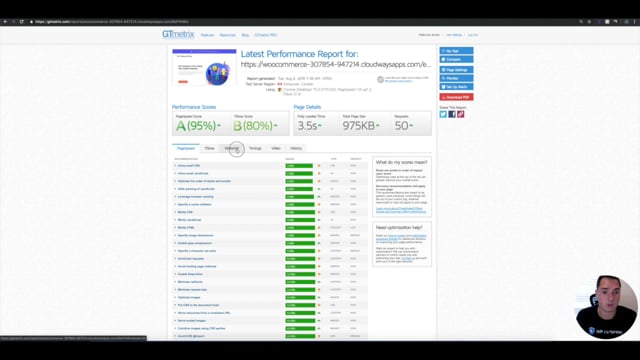
Task: Expand the Inline small CSS recommendation
Action: click(x=269, y=166)
